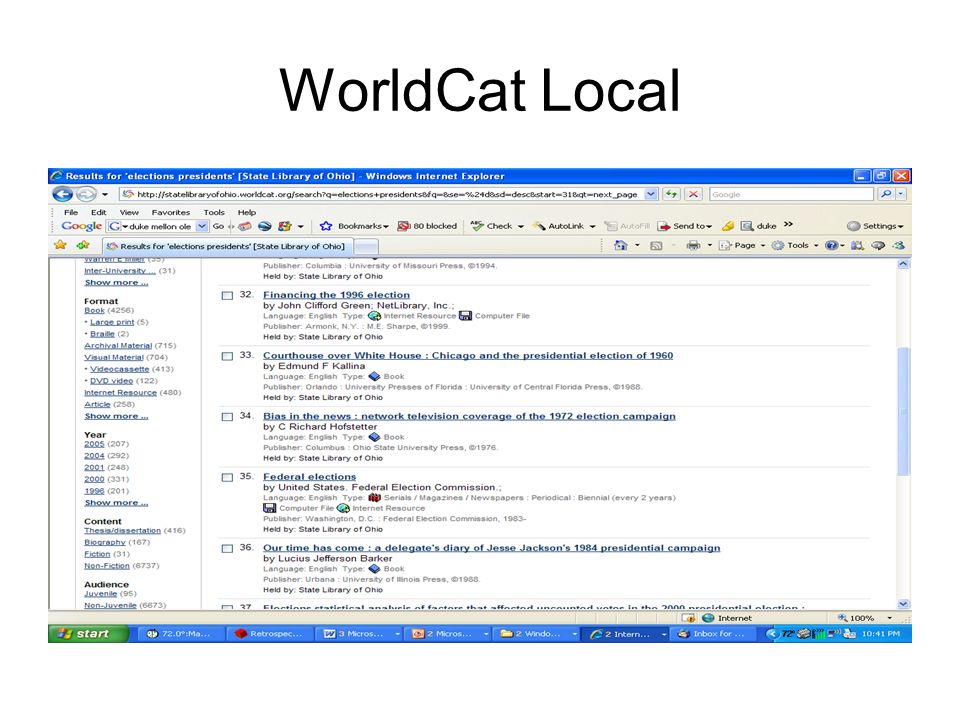Open the 'Federal elections' result link
Screen dimensions: 960x720
(x=310, y=477)
